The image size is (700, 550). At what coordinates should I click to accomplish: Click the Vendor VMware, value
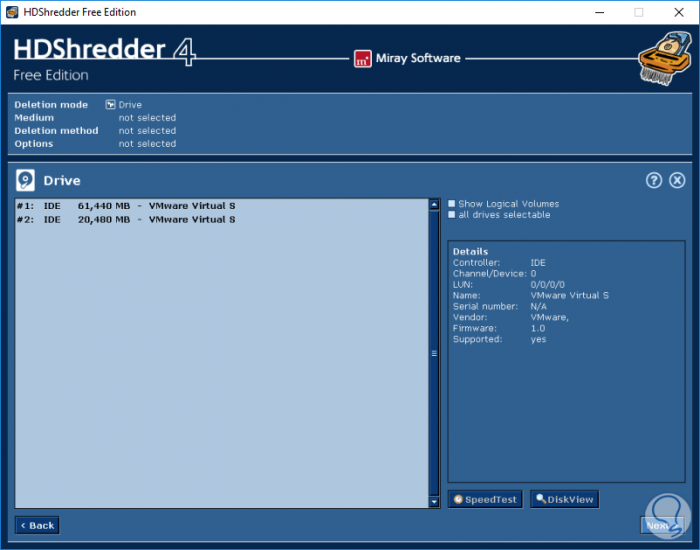pos(550,317)
